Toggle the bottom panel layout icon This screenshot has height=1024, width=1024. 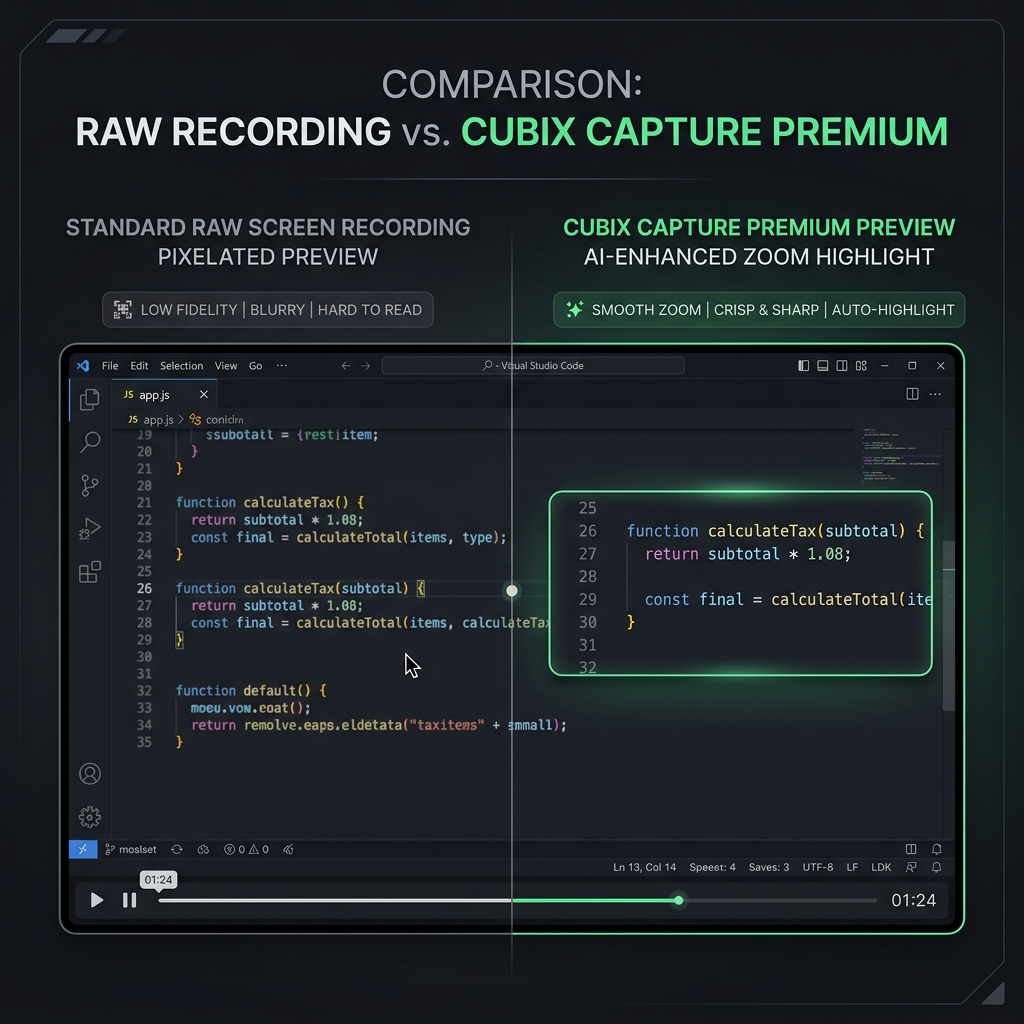pyautogui.click(x=823, y=366)
